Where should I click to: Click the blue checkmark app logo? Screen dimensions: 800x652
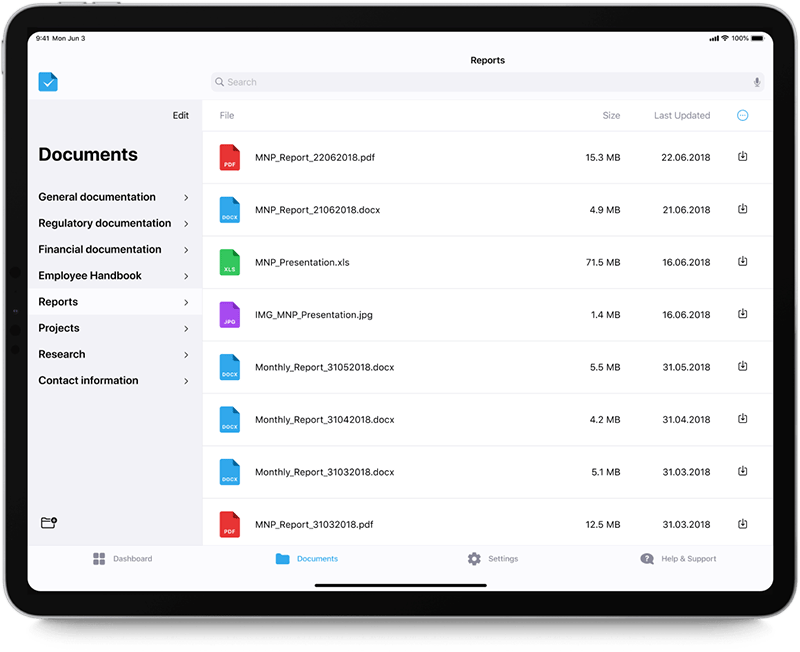pos(48,82)
